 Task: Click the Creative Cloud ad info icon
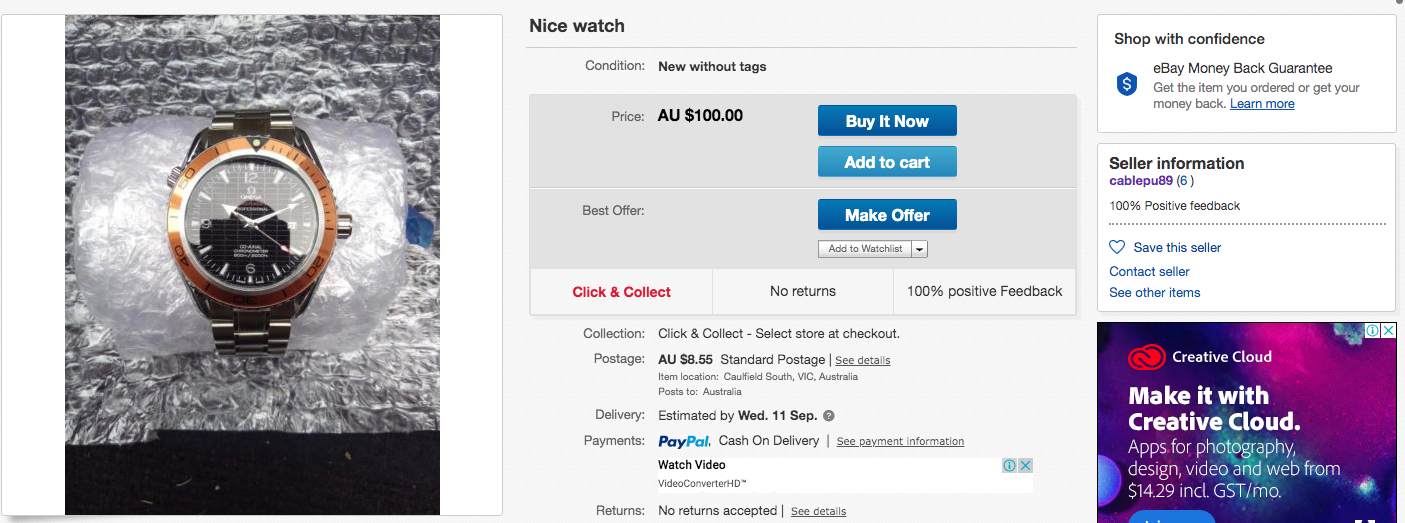1374,330
